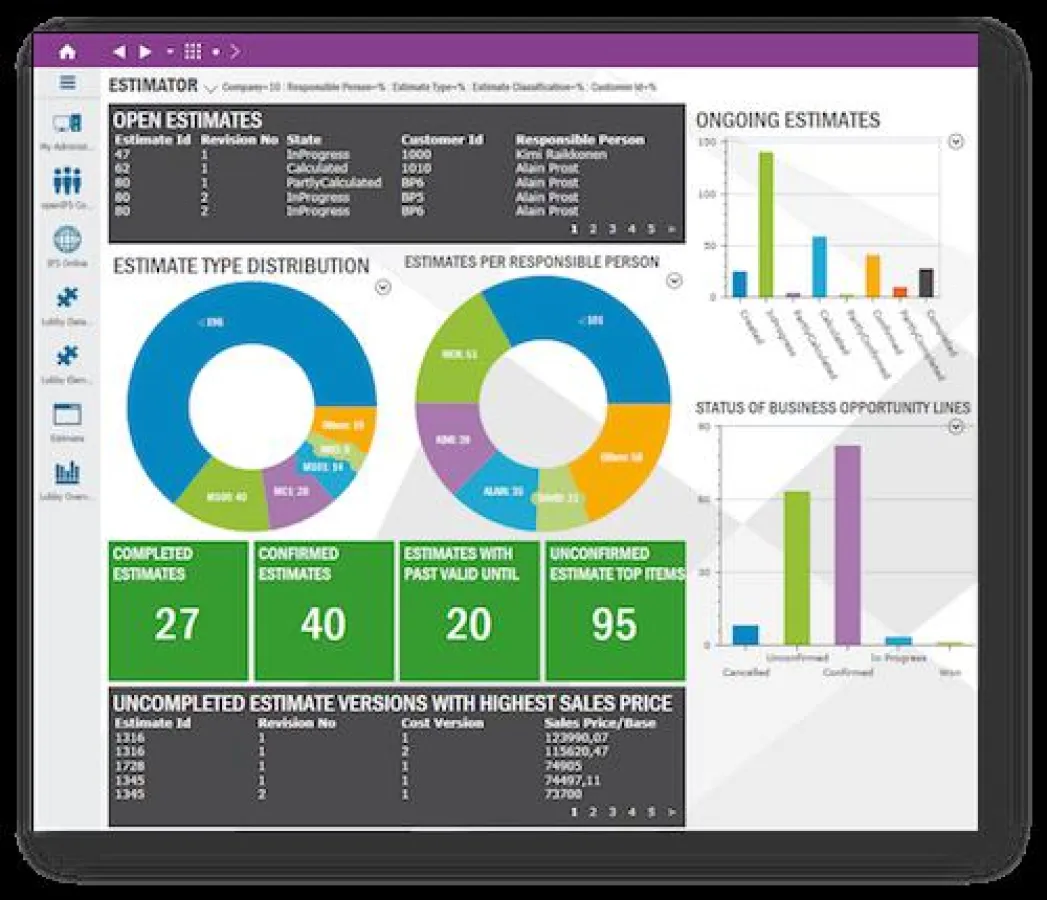The width and height of the screenshot is (1047, 900).
Task: Open the Confirmed Estimates tile
Action: (323, 611)
